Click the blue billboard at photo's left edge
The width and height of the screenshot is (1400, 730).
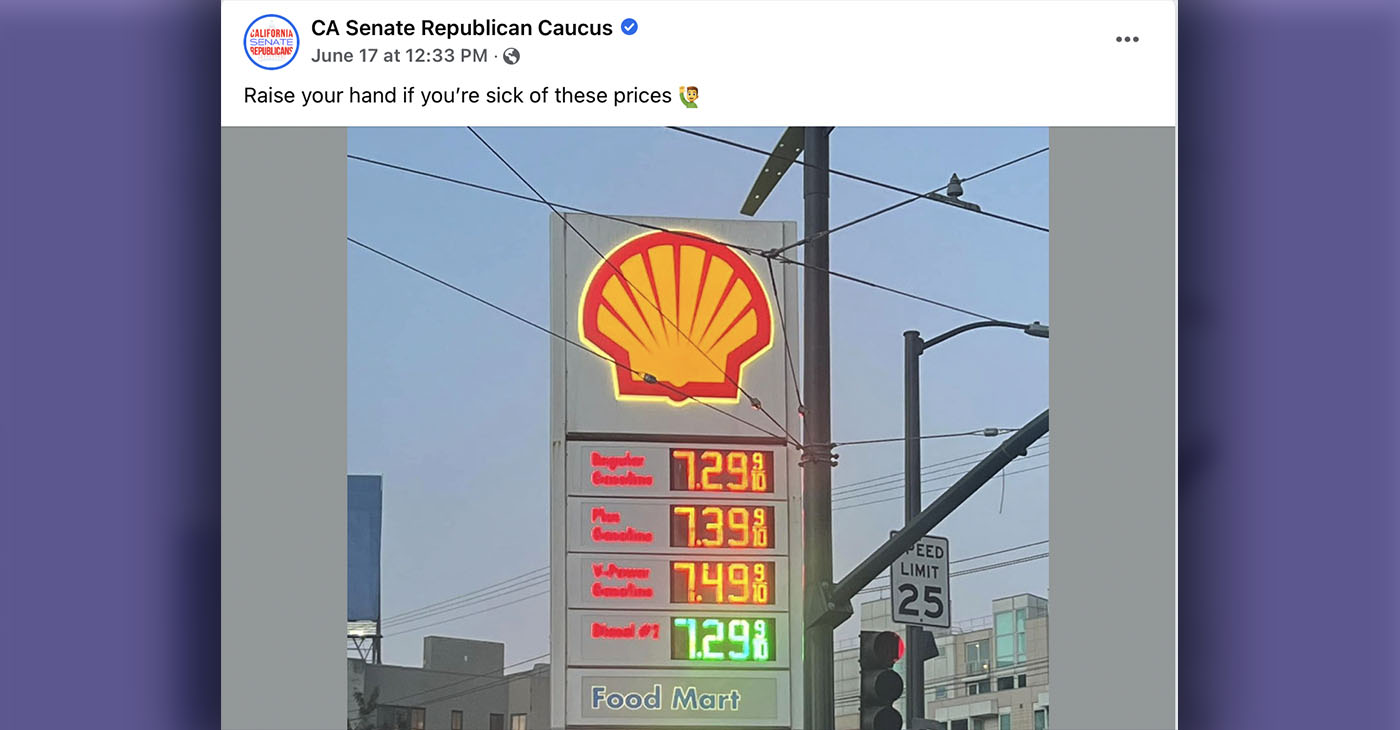click(364, 548)
